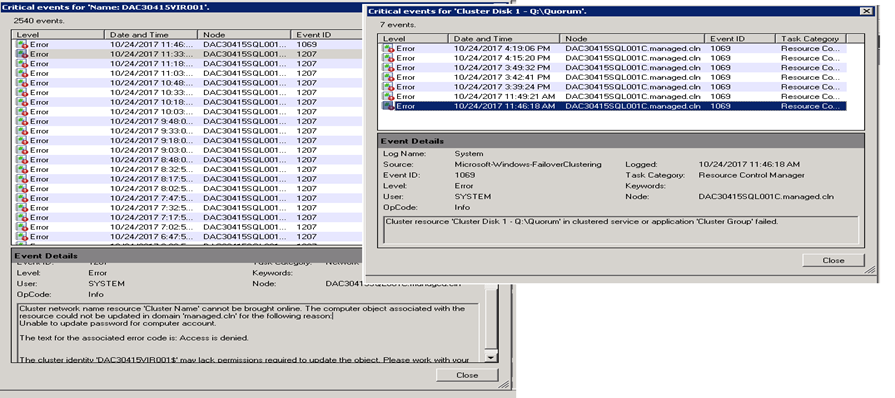
Task: Click the error icon of the 8:32:5 row in the DAC30415VIR001 window
Action: pos(22,169)
